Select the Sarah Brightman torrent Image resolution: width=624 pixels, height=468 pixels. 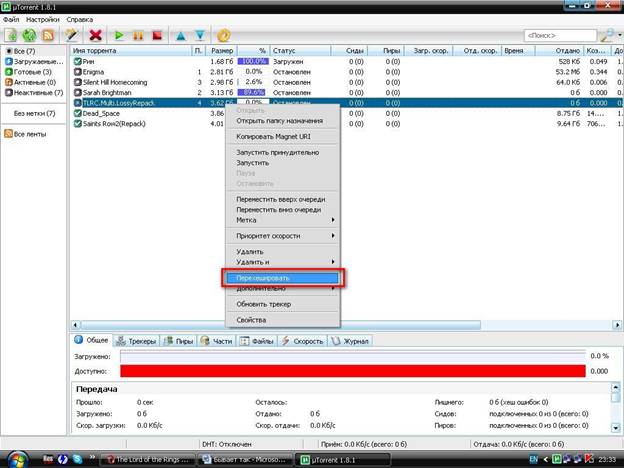coord(346,92)
